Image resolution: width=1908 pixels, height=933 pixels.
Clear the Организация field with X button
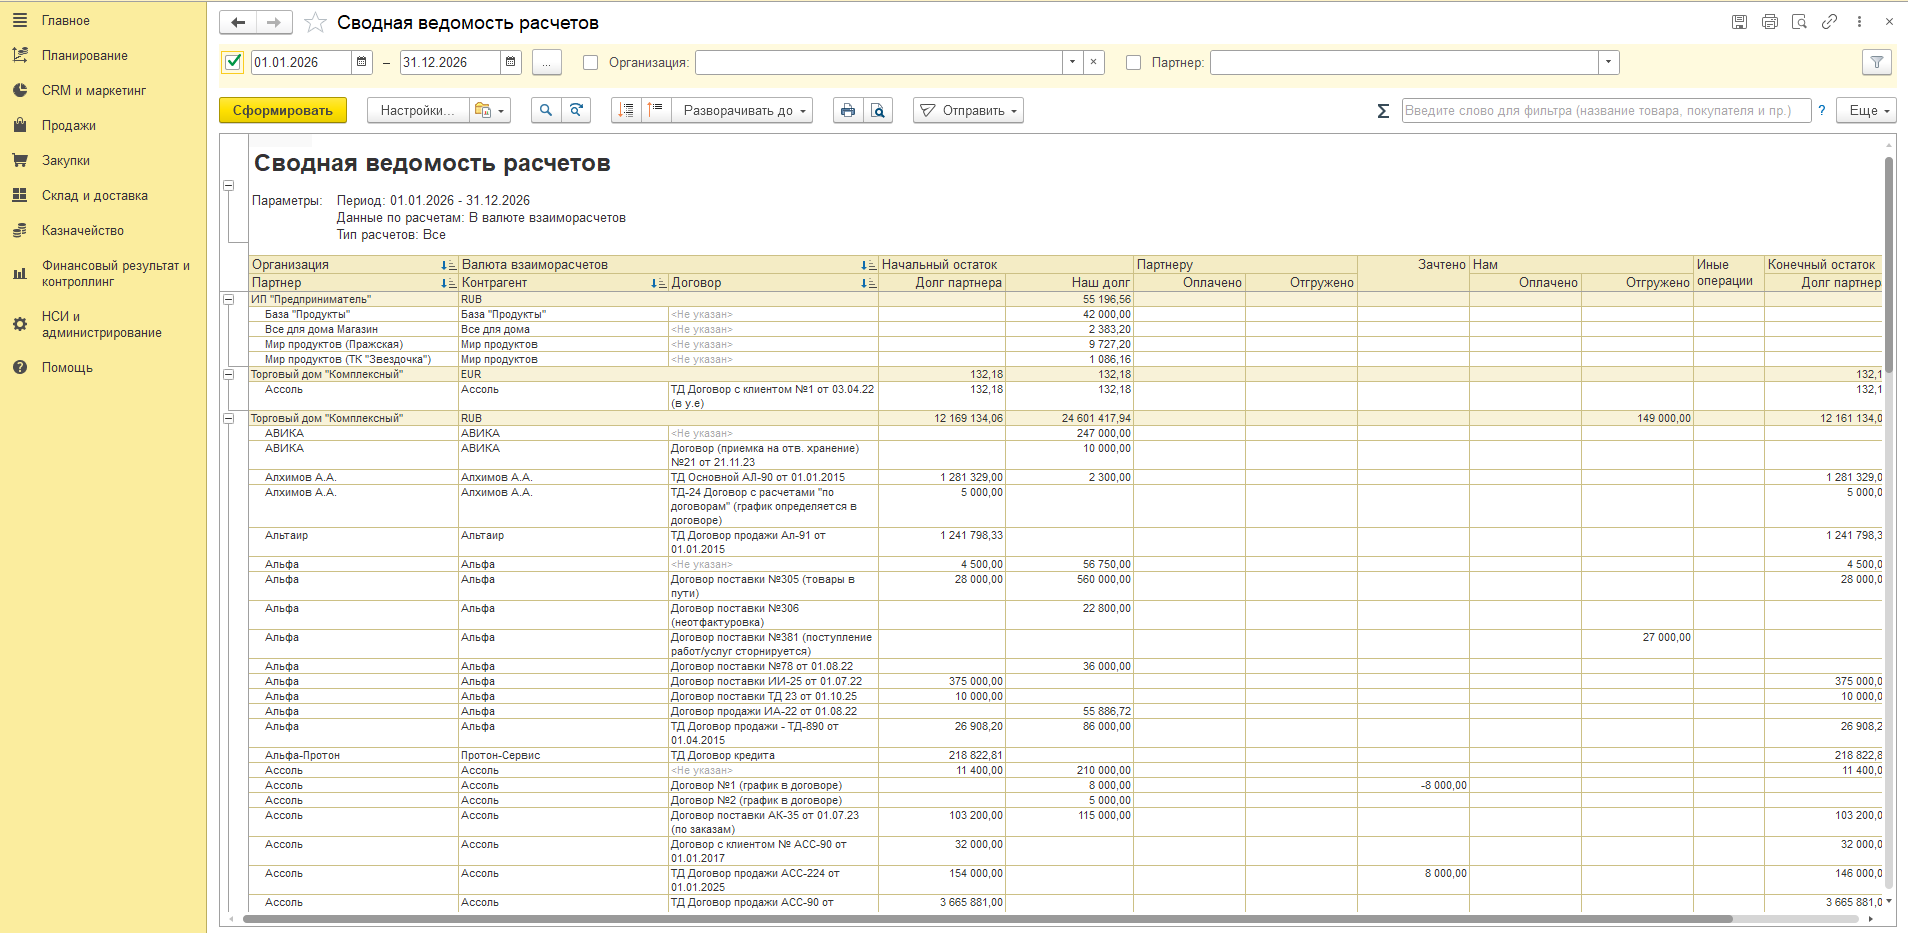pos(1094,62)
